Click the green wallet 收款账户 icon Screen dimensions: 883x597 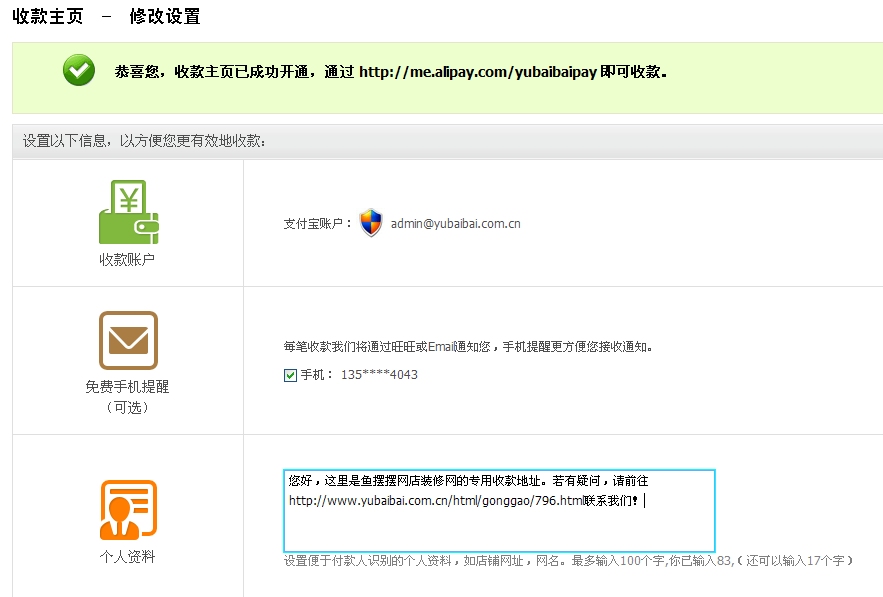pyautogui.click(x=129, y=212)
